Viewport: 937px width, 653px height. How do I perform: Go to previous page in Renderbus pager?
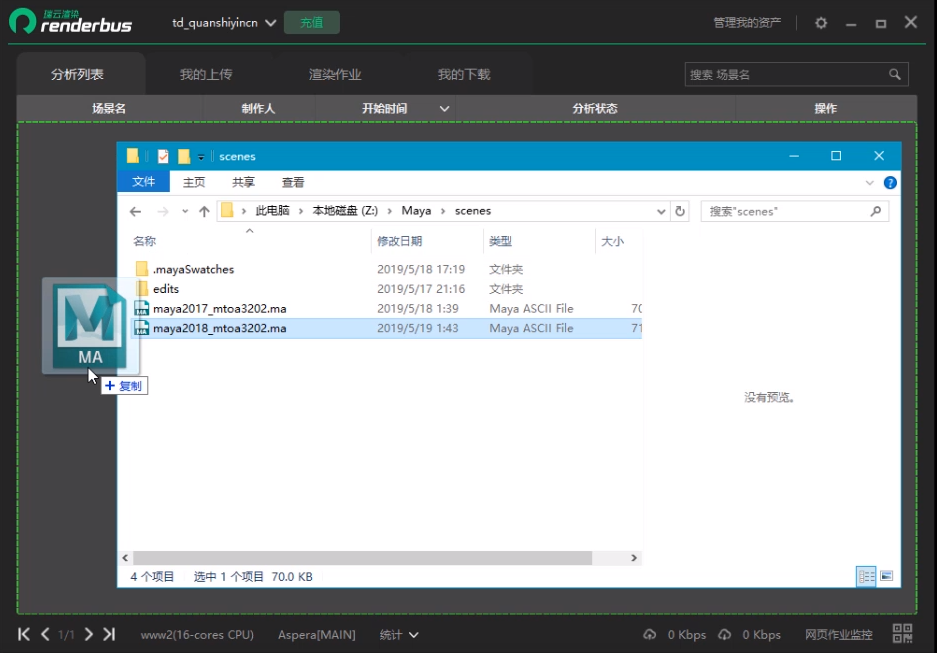pyautogui.click(x=45, y=634)
